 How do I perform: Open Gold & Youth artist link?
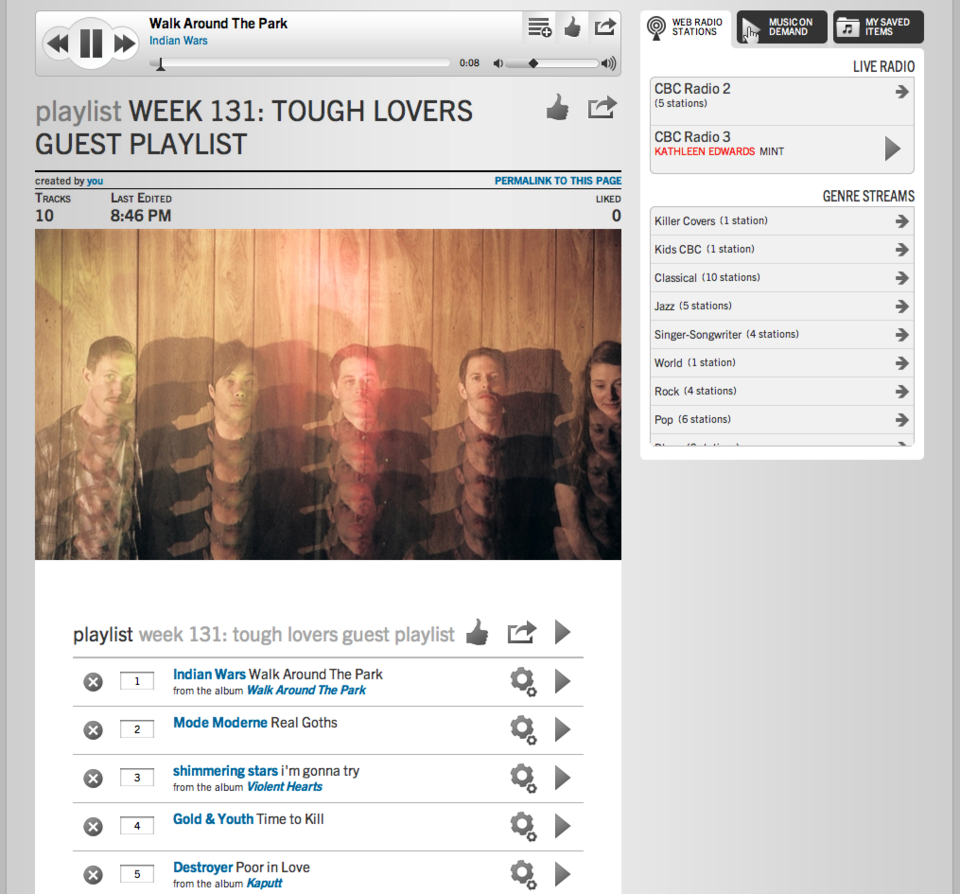213,819
